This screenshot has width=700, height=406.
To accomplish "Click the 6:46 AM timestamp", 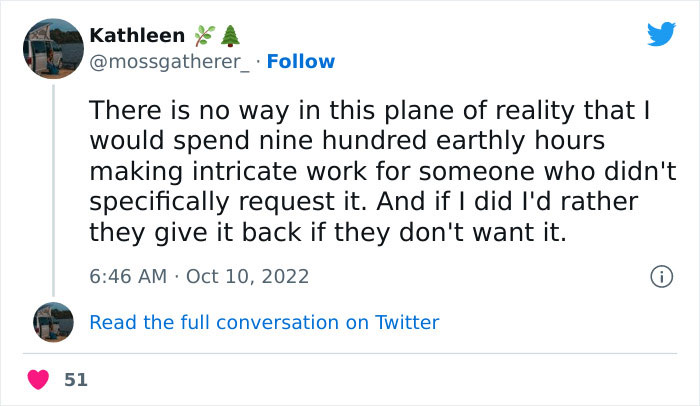I will (x=129, y=276).
